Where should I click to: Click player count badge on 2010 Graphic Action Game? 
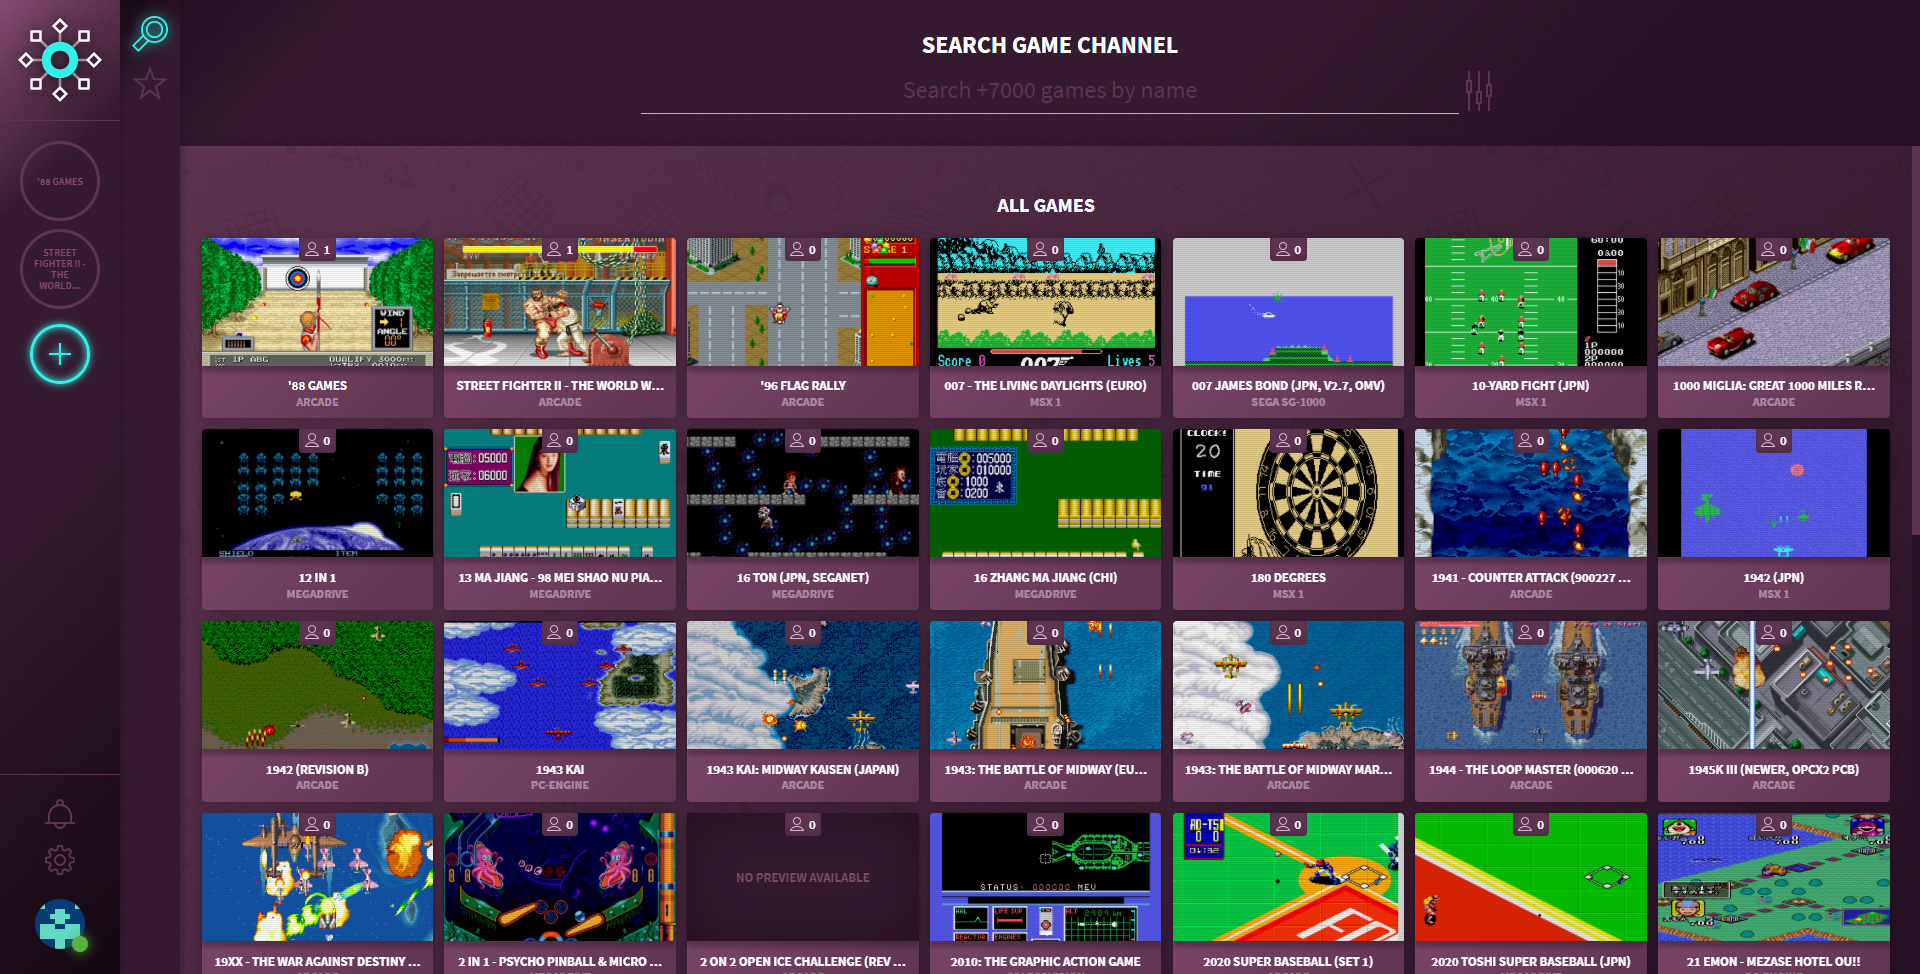[1046, 824]
